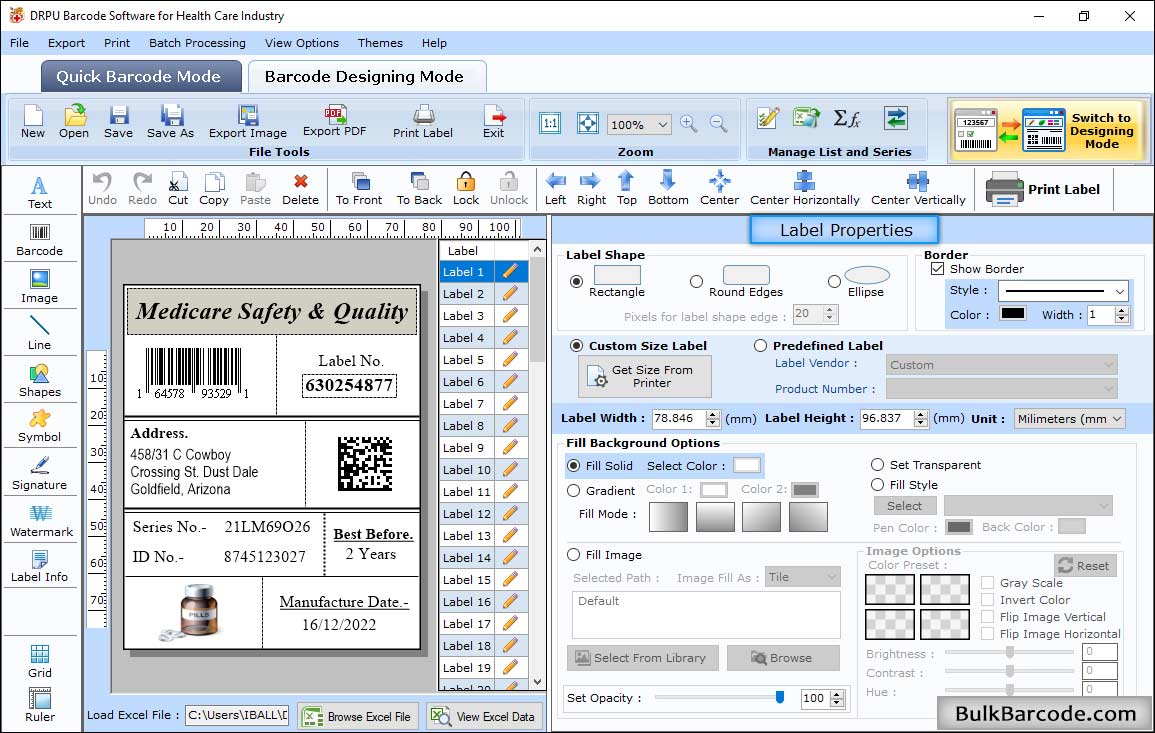Adjust Label Height stepper

[921, 418]
